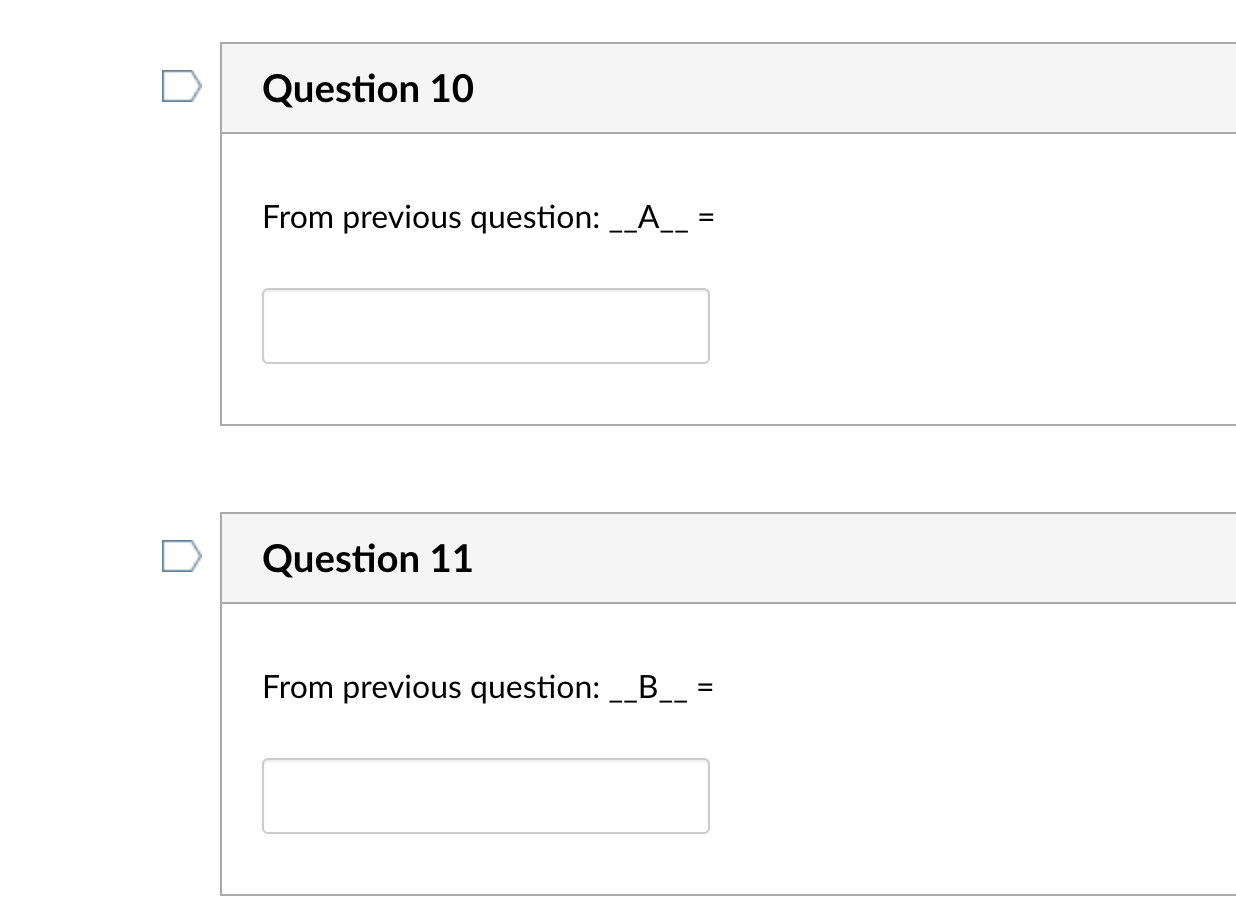Click the Question 10 header bar

[x=700, y=88]
